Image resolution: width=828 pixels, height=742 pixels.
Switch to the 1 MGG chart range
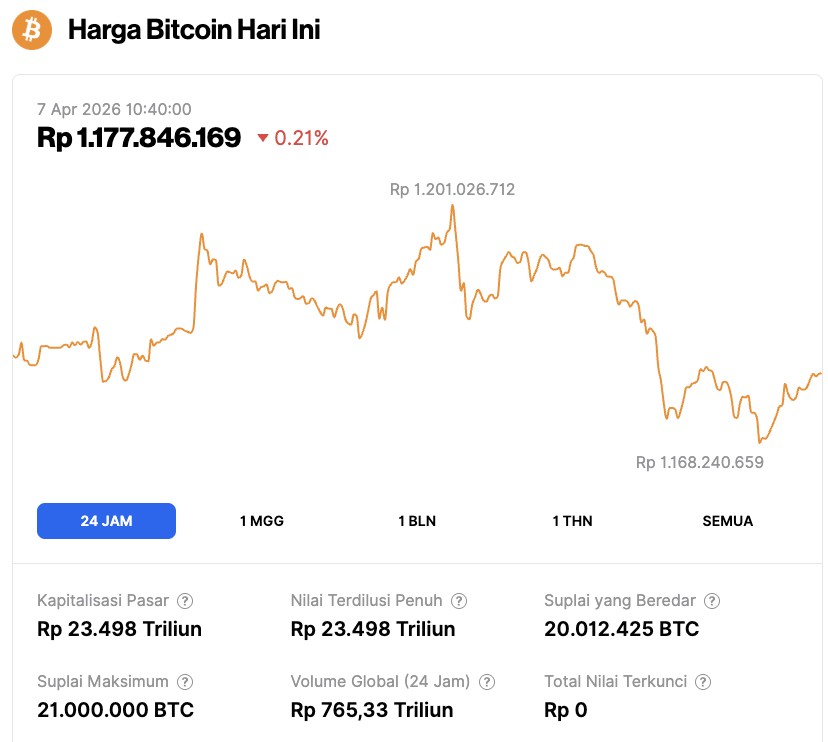pyautogui.click(x=262, y=521)
